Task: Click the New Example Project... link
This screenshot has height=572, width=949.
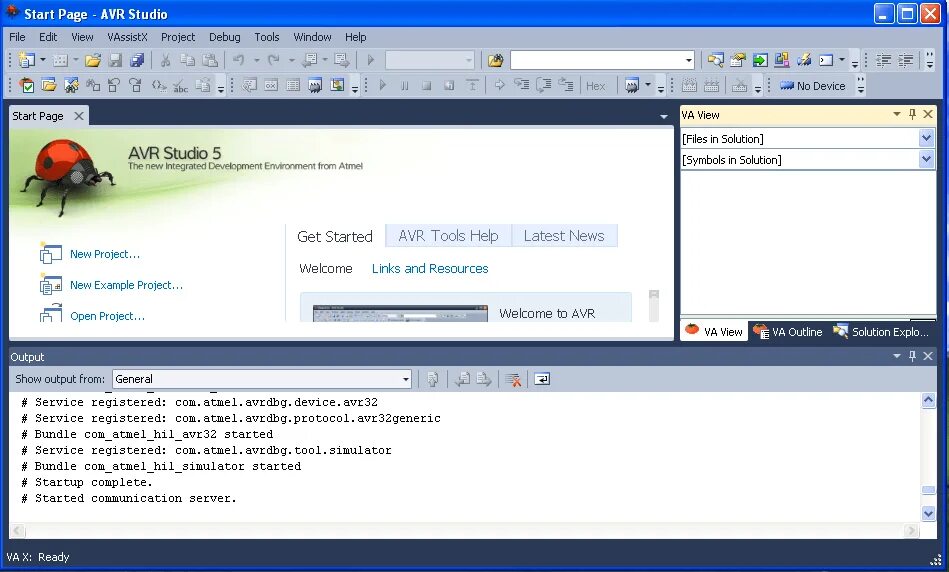Action: [x=126, y=285]
